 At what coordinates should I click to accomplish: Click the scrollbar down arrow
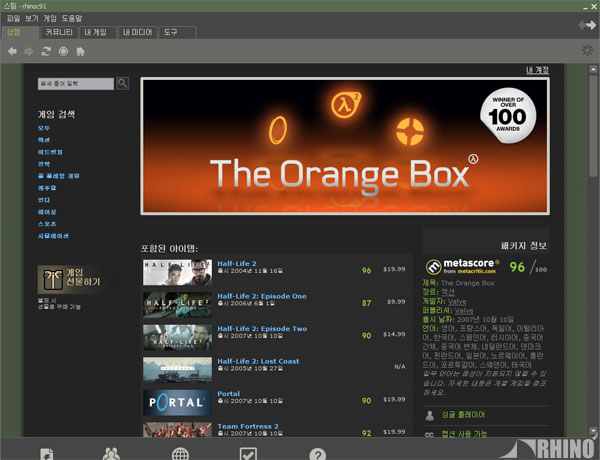point(593,432)
